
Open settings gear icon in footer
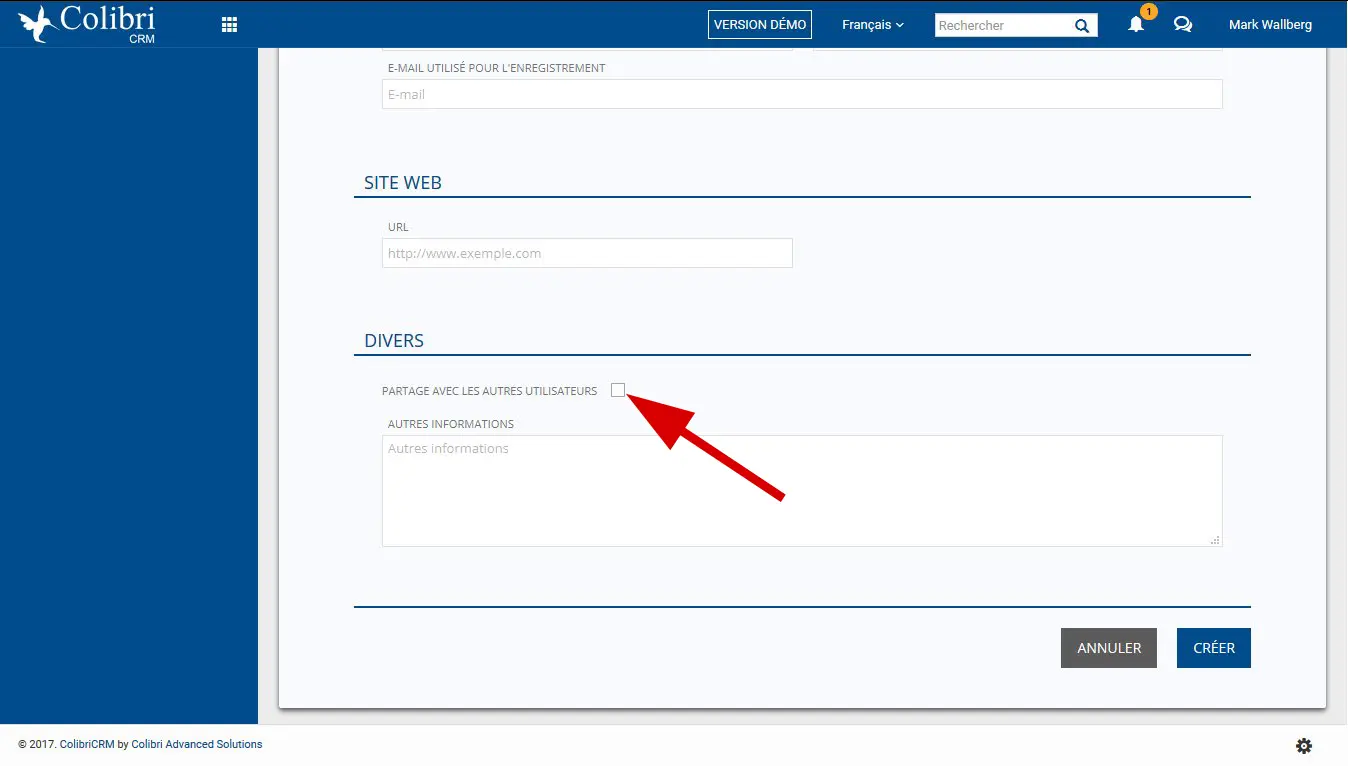pos(1304,746)
